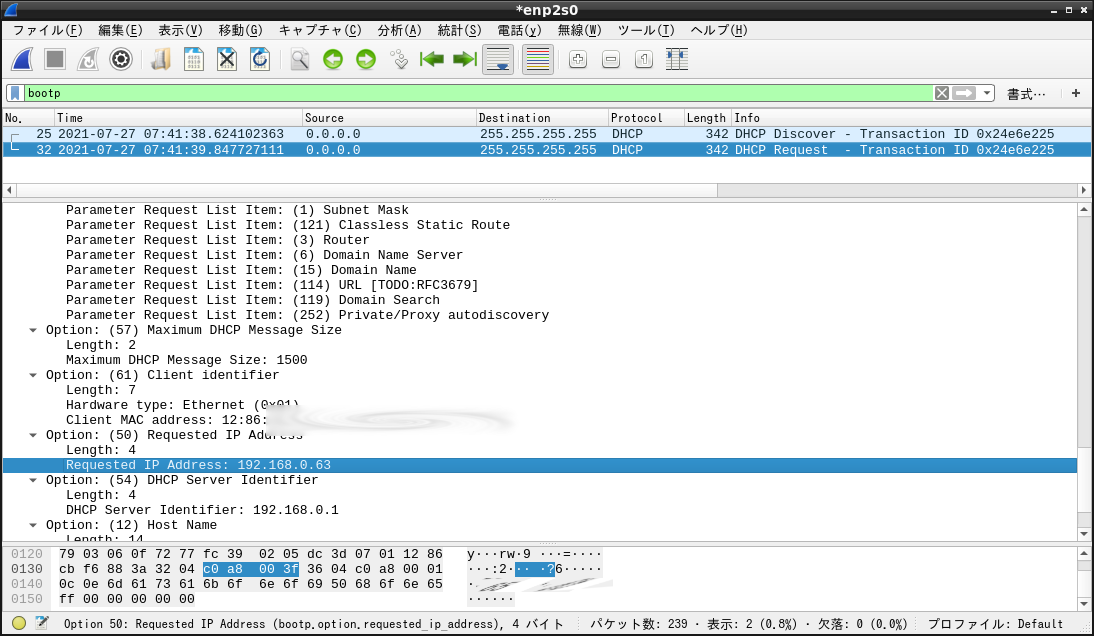Zoom in on packet text
The image size is (1094, 636).
[578, 59]
